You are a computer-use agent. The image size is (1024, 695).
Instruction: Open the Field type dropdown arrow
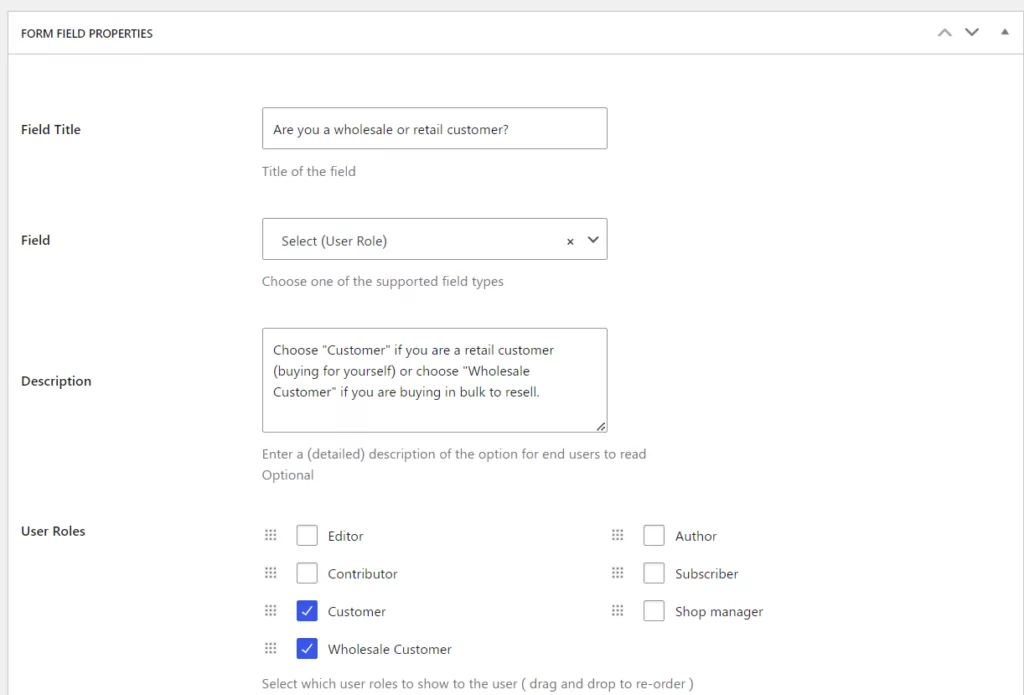click(593, 240)
